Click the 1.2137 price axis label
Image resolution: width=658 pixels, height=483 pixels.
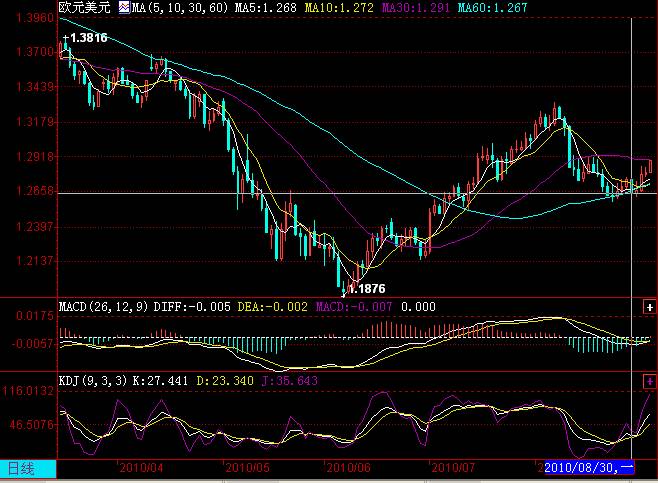pos(35,261)
